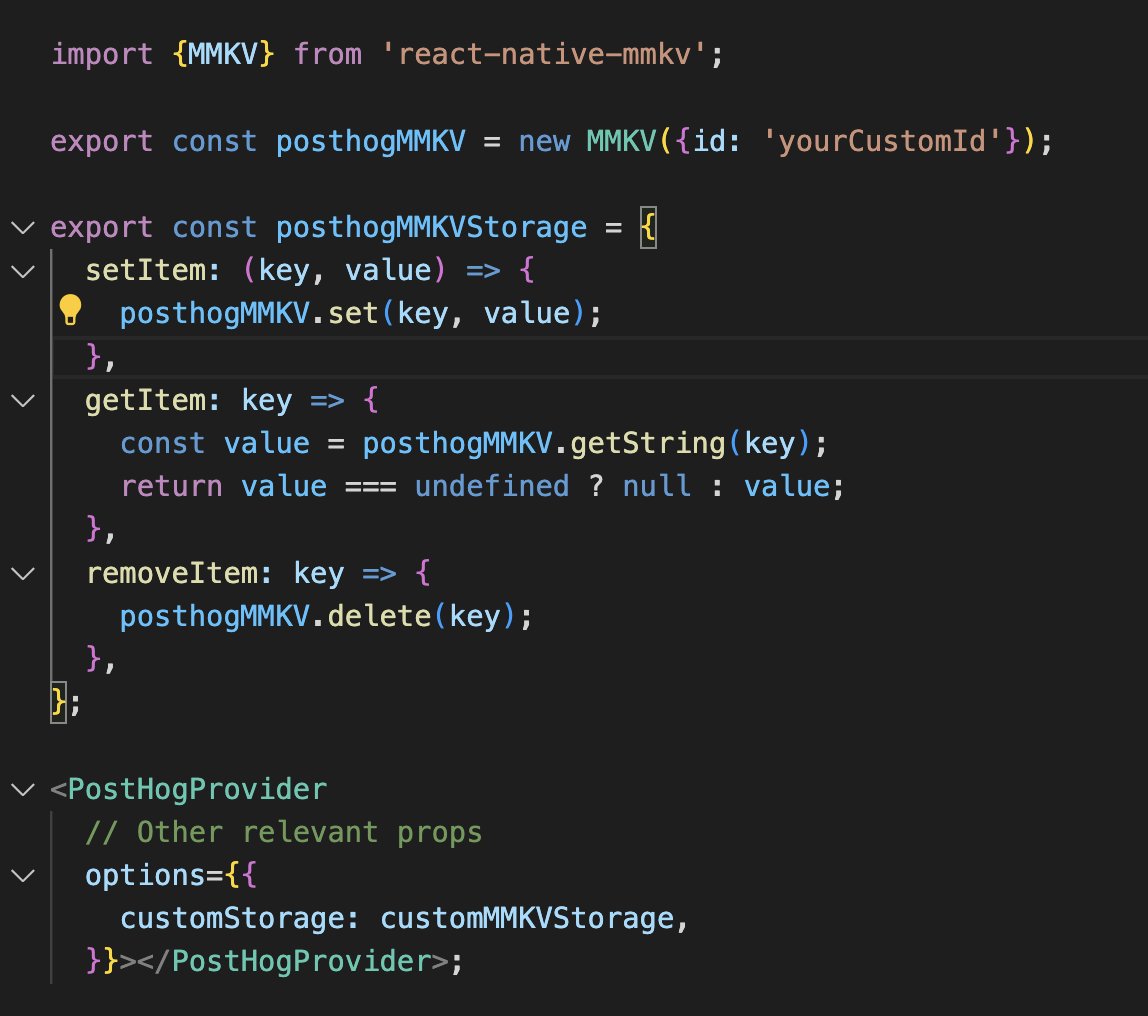Click the opening PostHogProvider tag name

point(198,789)
